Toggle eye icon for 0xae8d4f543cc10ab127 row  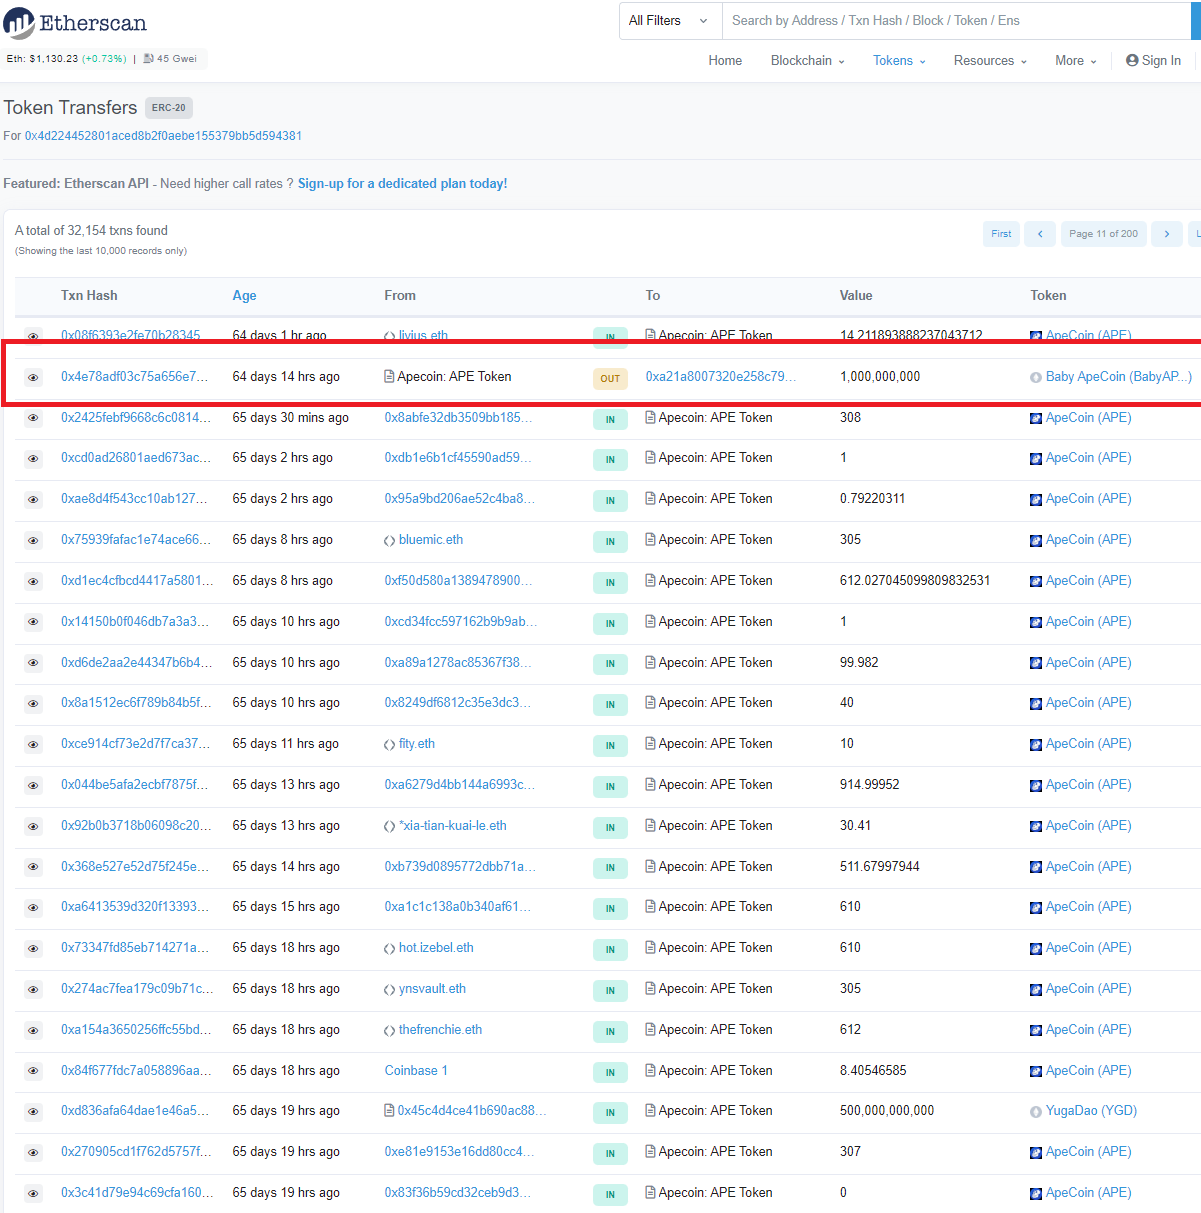33,500
